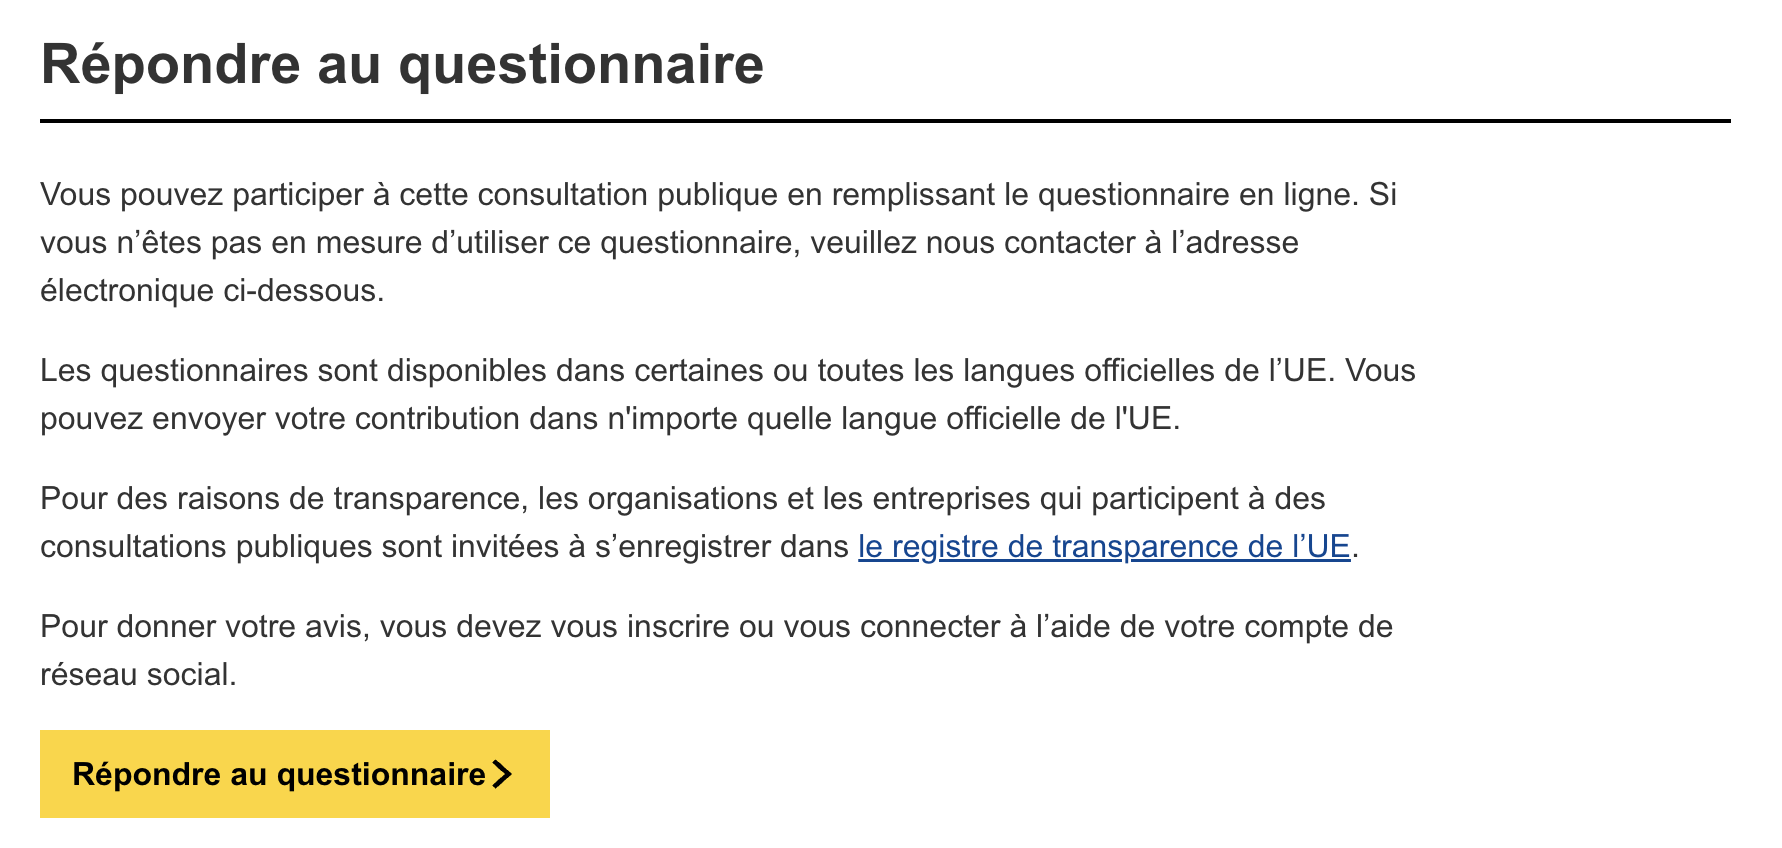Open the "le registre de transparence de l'UE" link

pos(1104,546)
